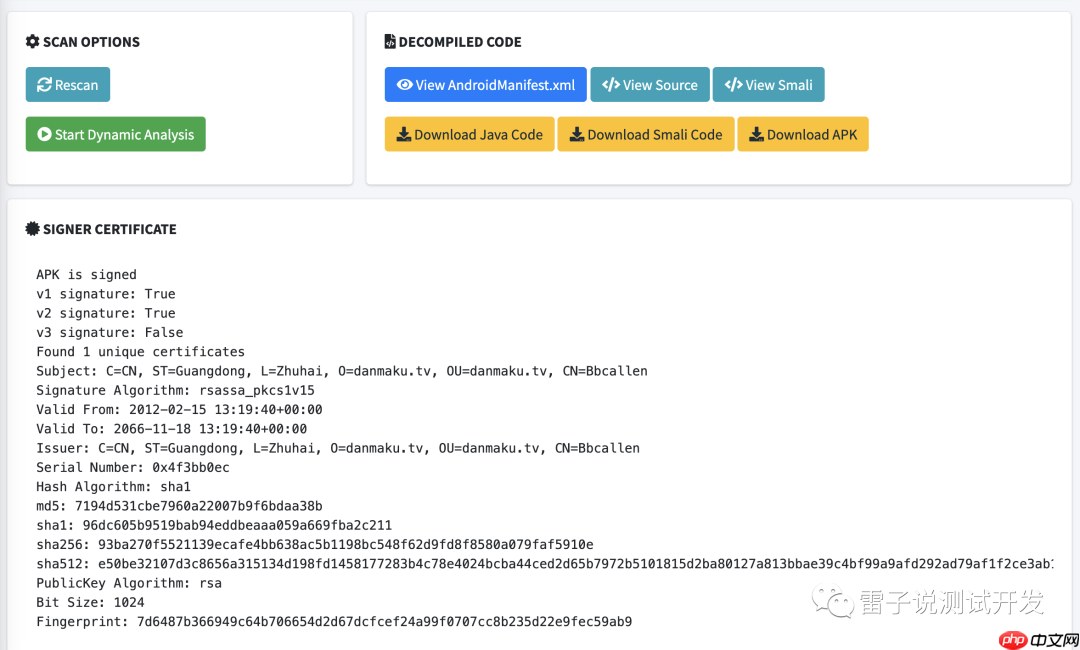Click the 'Bit Size: 1024' line
Screen dimensions: 1080x650
pos(90,602)
